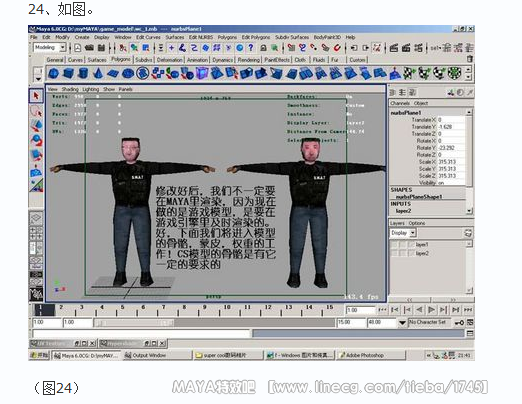The width and height of the screenshot is (522, 404).
Task: Click the circled shelf icon after torus
Action: point(143,73)
